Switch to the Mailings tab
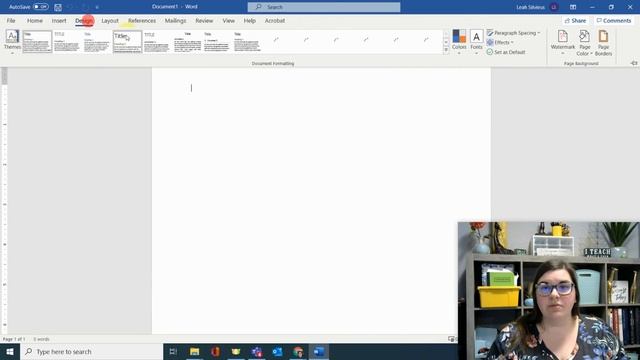Viewport: 640px width, 360px height. click(x=175, y=20)
